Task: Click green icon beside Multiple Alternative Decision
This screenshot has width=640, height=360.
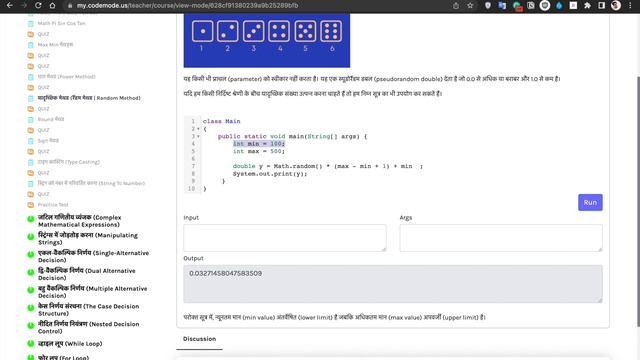Action: [31, 290]
